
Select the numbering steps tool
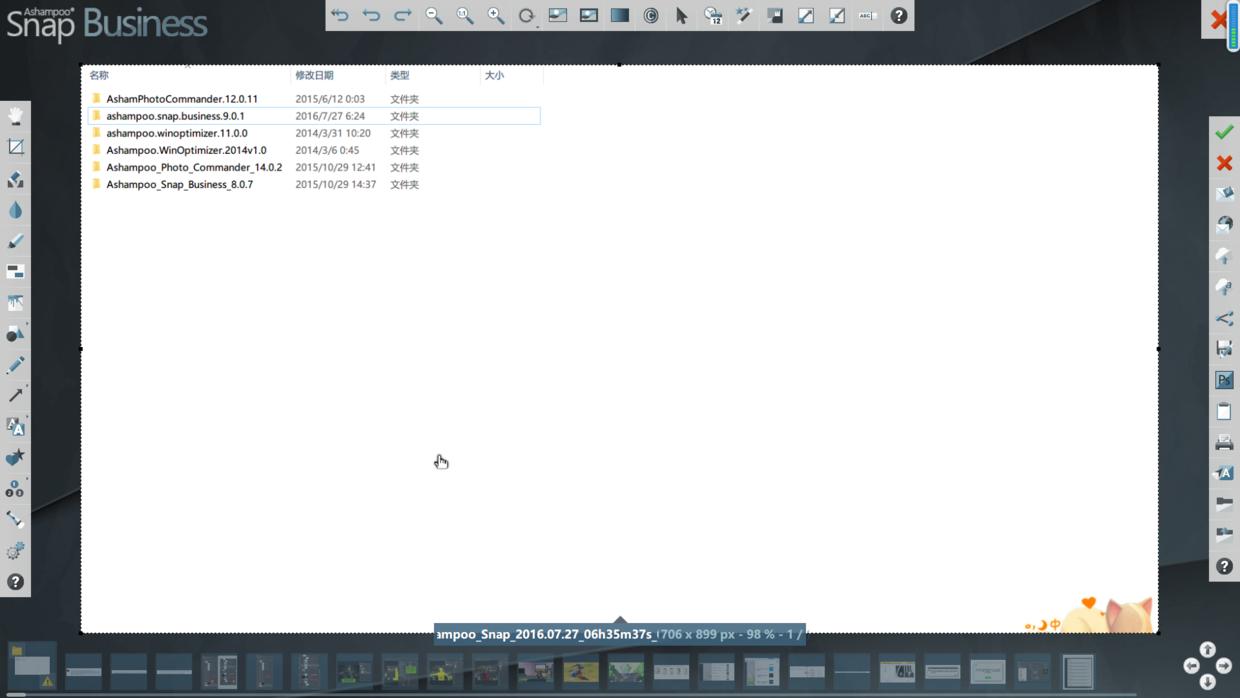(15, 489)
